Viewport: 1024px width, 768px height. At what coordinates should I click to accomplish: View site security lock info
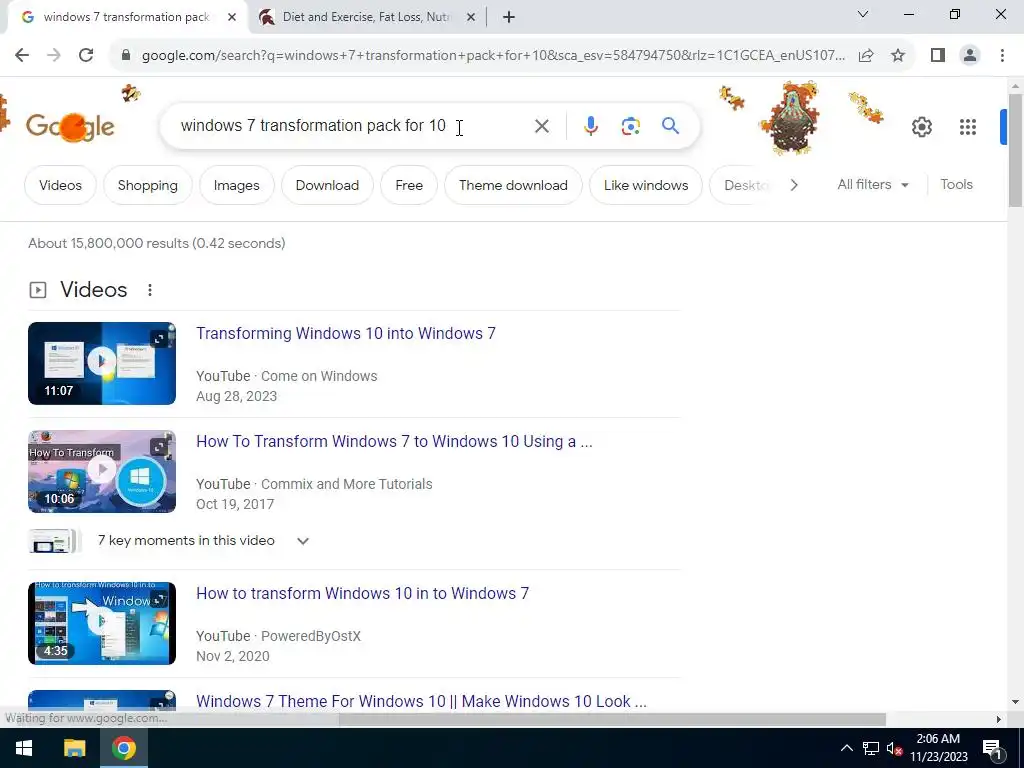126,56
